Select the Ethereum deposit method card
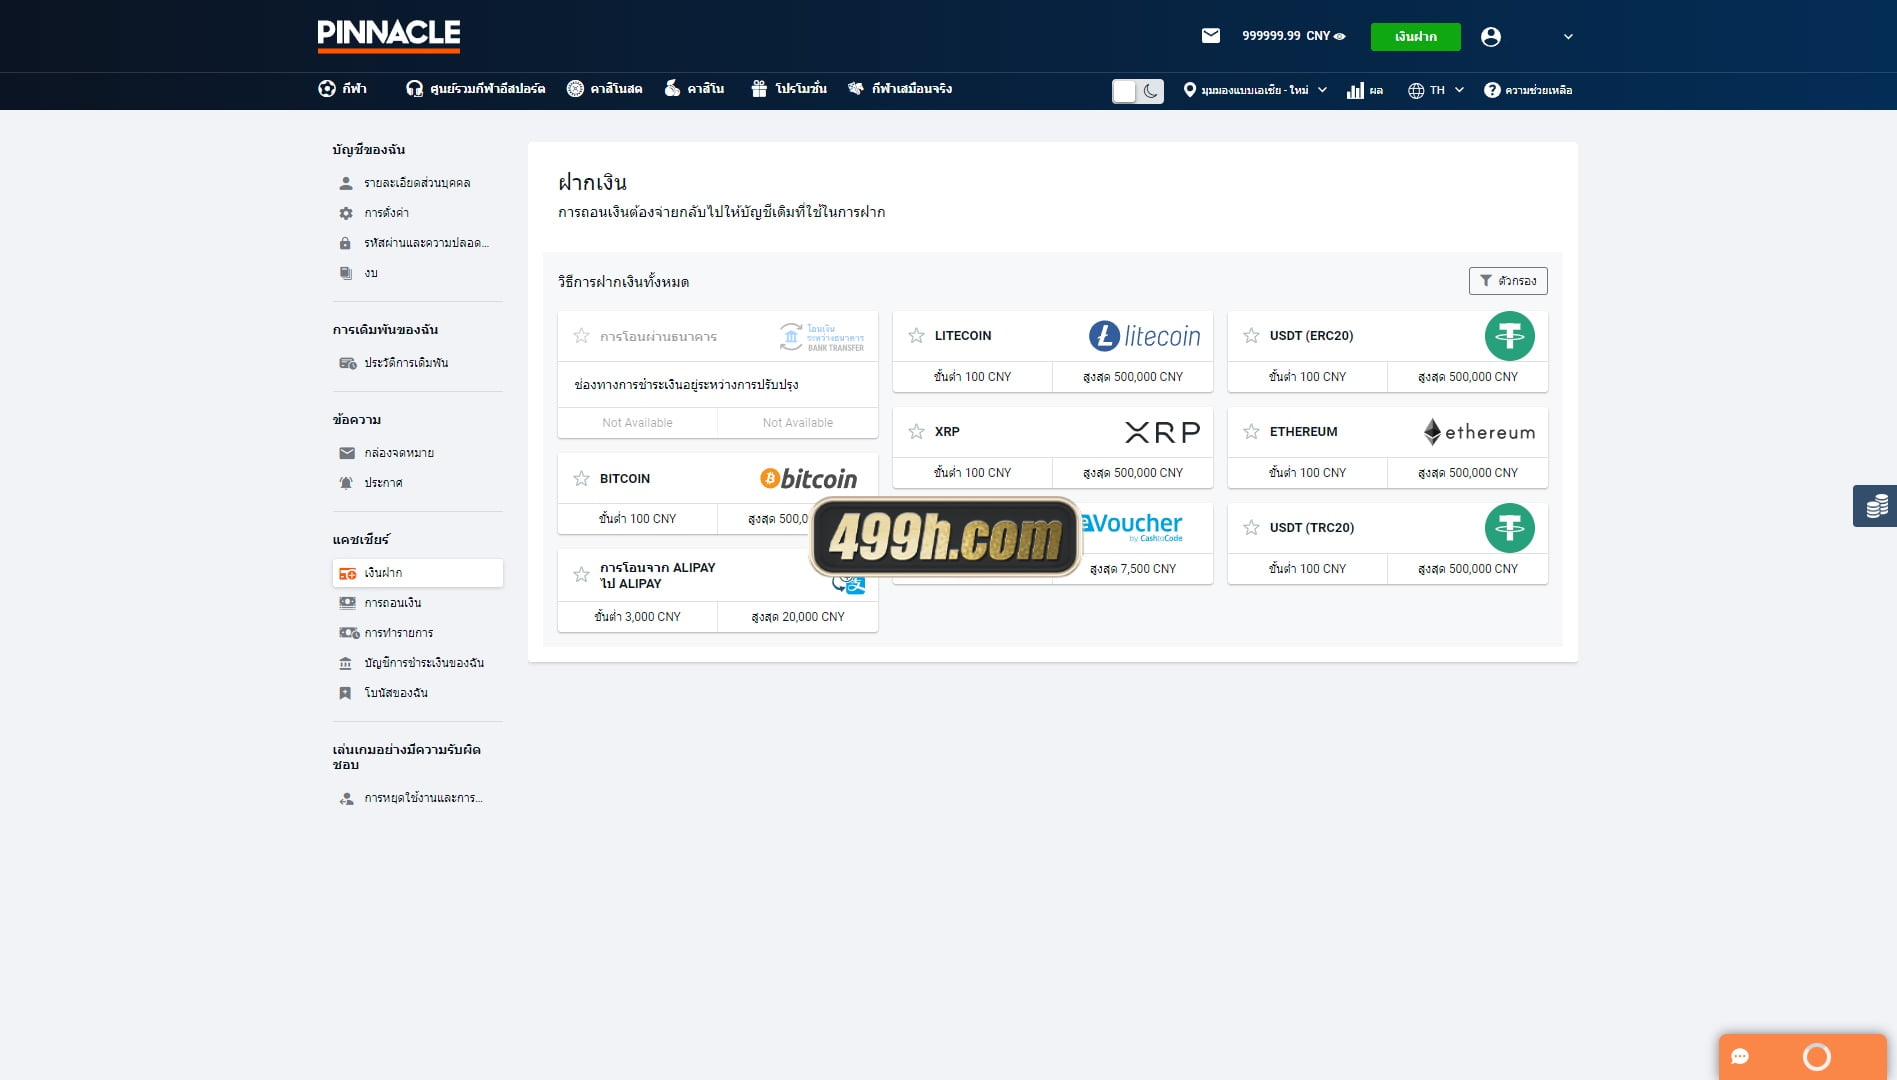Screen dimensions: 1897x1080 point(1387,447)
